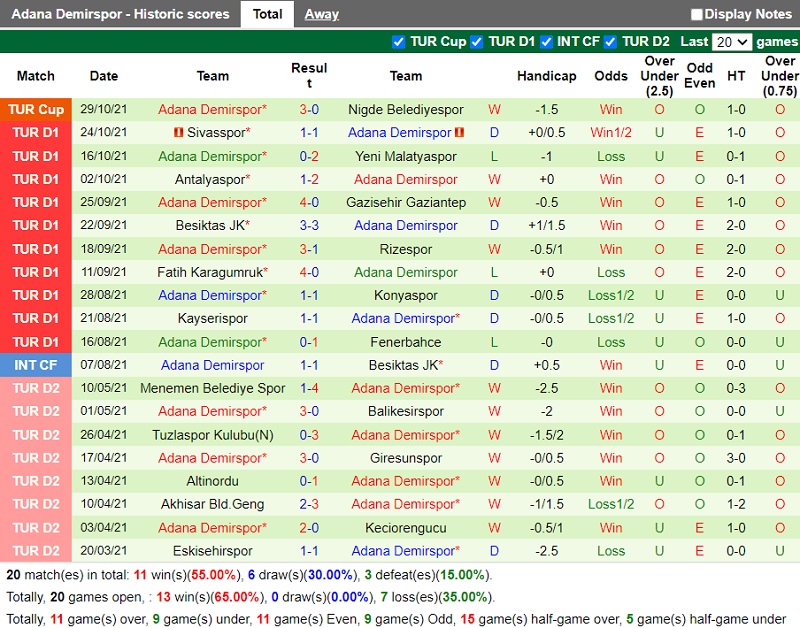
Task: Click the orange TUR Cup match label
Action: click(x=36, y=110)
